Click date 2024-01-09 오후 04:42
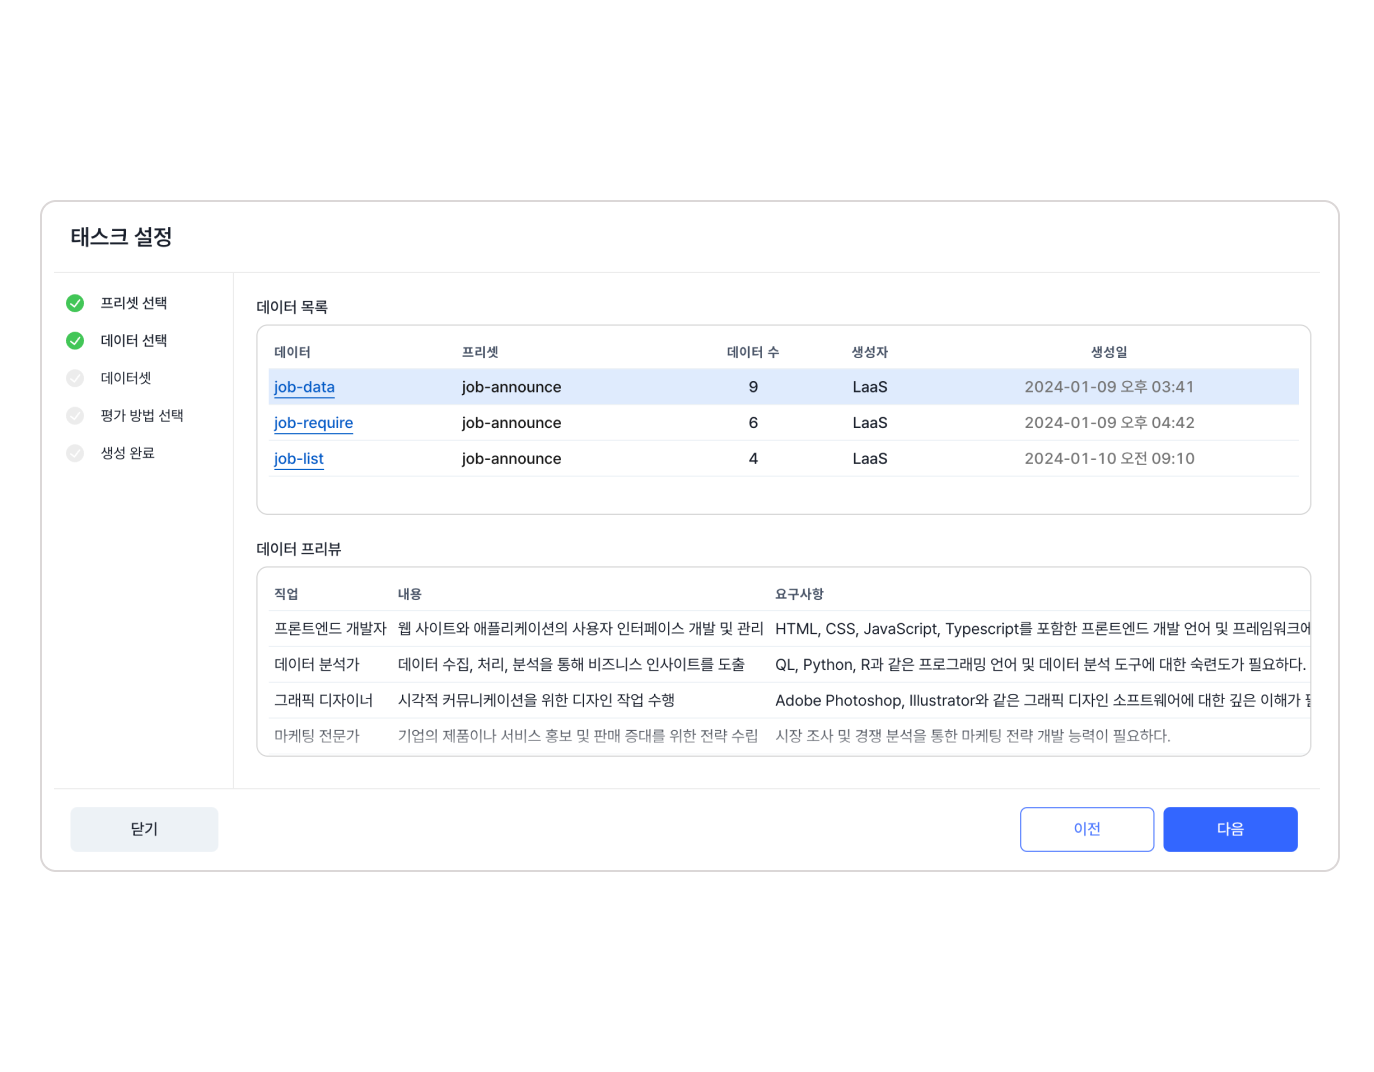Image resolution: width=1374 pixels, height=1072 pixels. point(1109,423)
